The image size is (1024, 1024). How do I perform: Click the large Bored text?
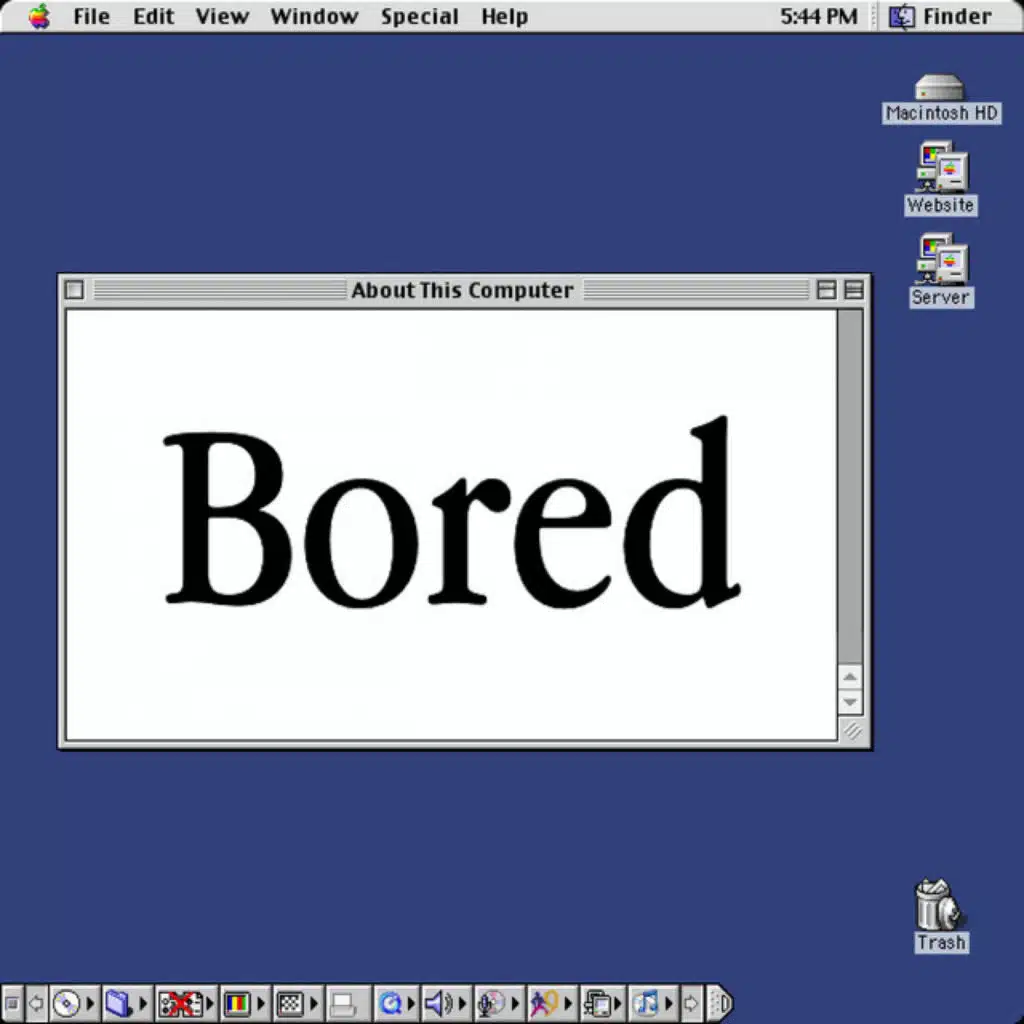[x=451, y=511]
